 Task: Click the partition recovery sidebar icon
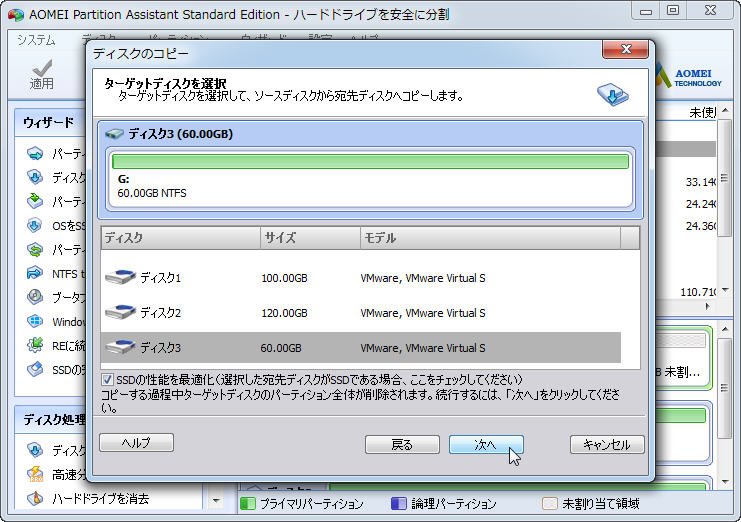coord(35,249)
